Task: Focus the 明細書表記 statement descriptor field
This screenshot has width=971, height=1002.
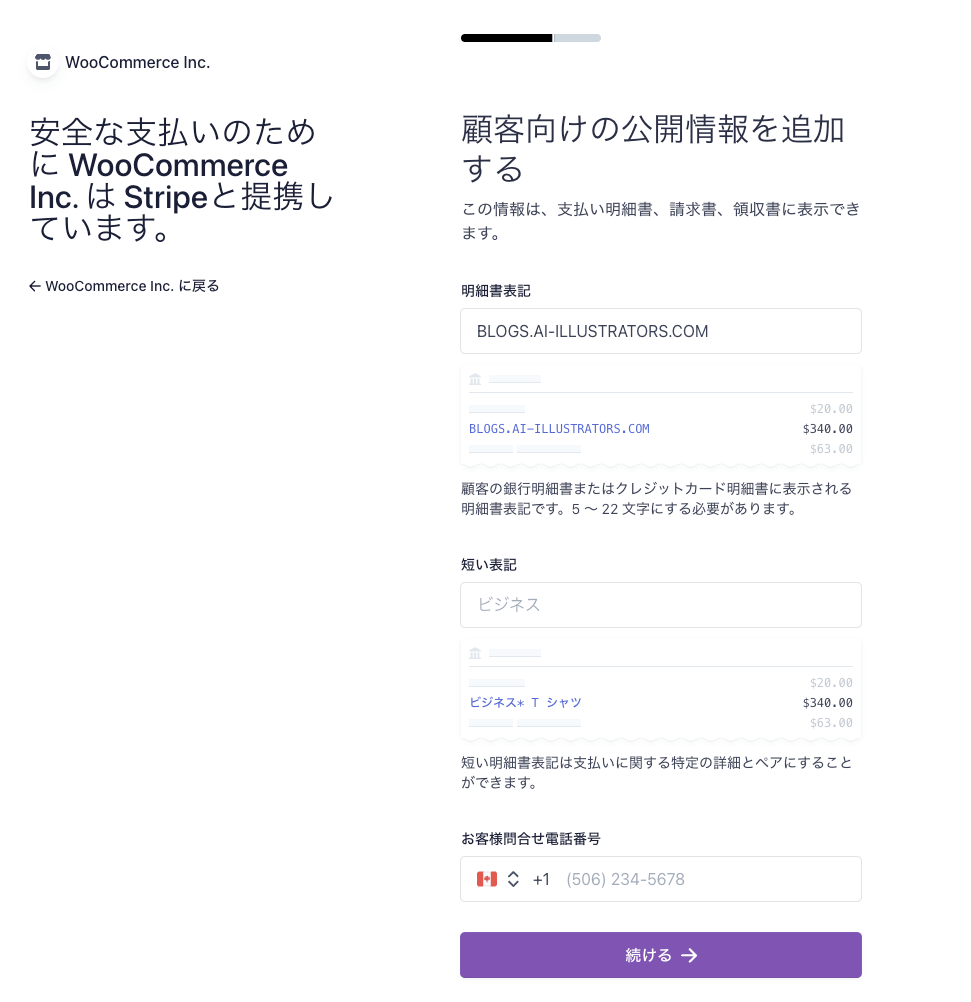Action: click(660, 331)
